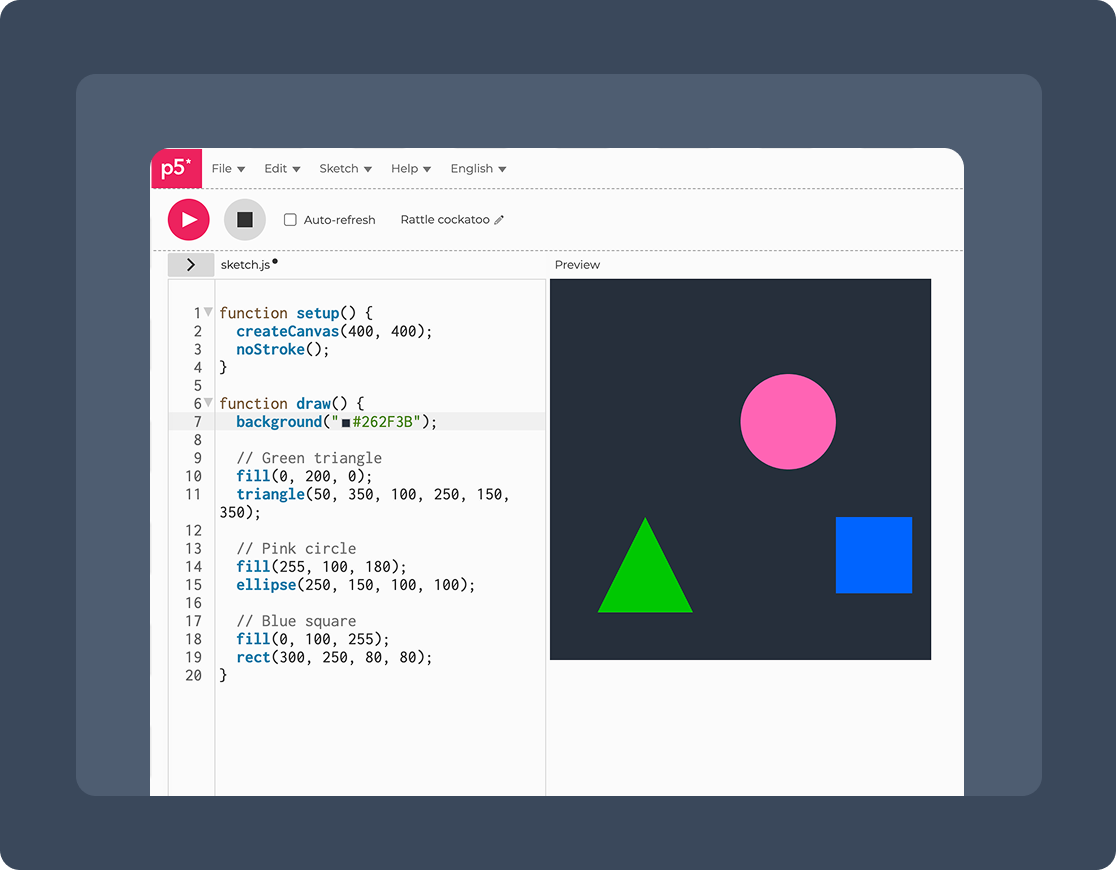The width and height of the screenshot is (1116, 870).
Task: Open the Sketch dropdown menu
Action: click(345, 169)
